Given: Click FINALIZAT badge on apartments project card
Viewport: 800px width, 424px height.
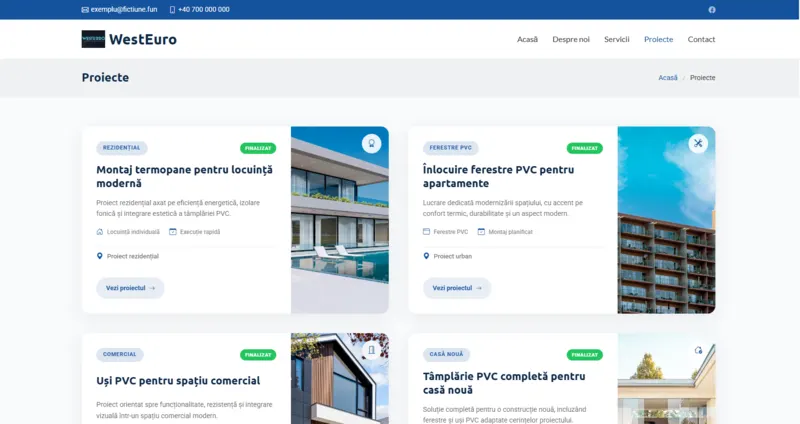Looking at the screenshot, I should click(585, 148).
